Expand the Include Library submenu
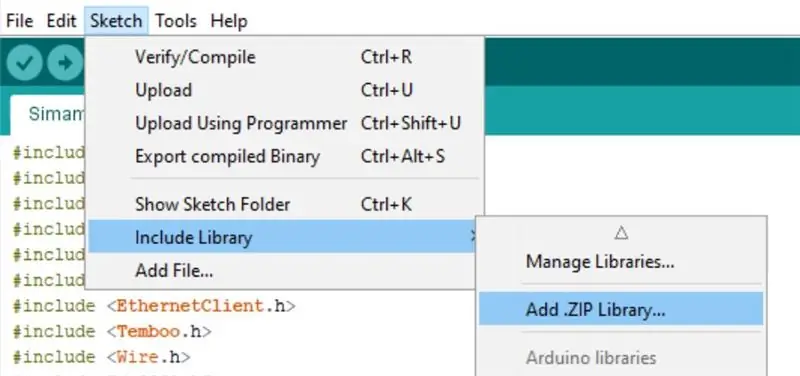This screenshot has width=800, height=376. (x=284, y=237)
